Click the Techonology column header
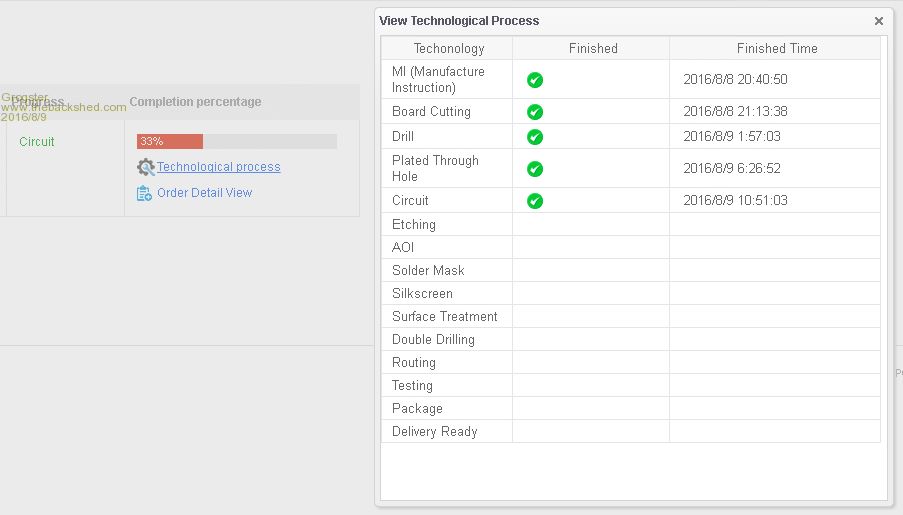Viewport: 903px width, 515px height. point(448,48)
